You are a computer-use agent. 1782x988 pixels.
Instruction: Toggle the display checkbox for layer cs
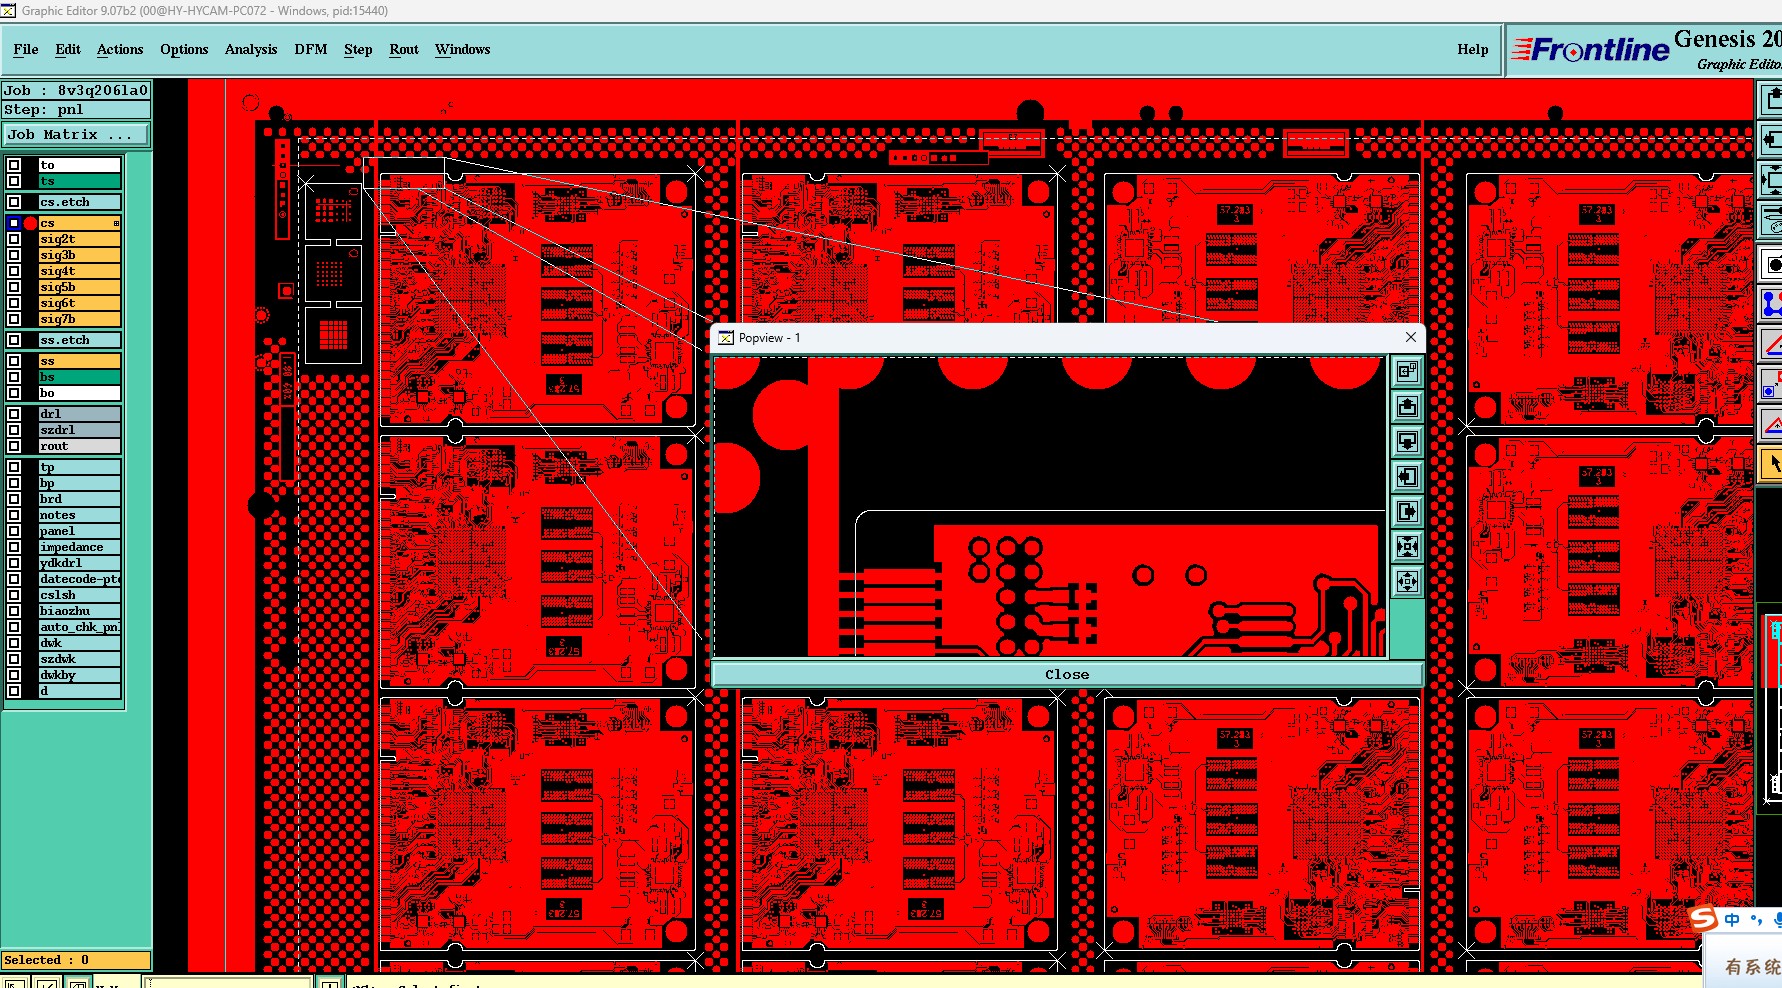[x=14, y=223]
